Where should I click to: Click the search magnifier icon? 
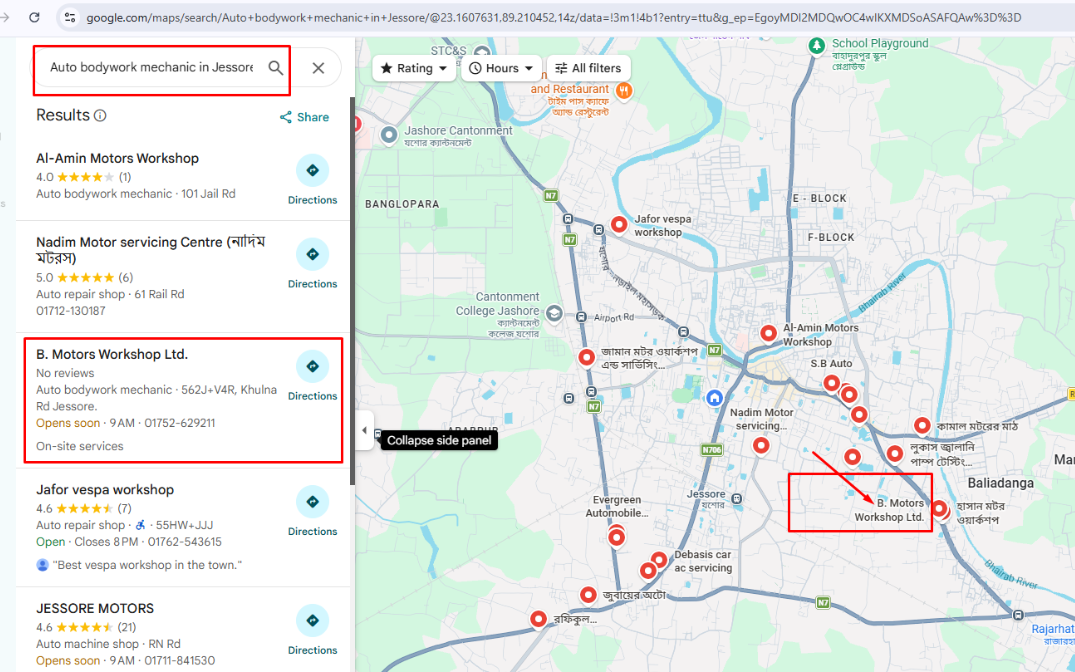click(276, 68)
